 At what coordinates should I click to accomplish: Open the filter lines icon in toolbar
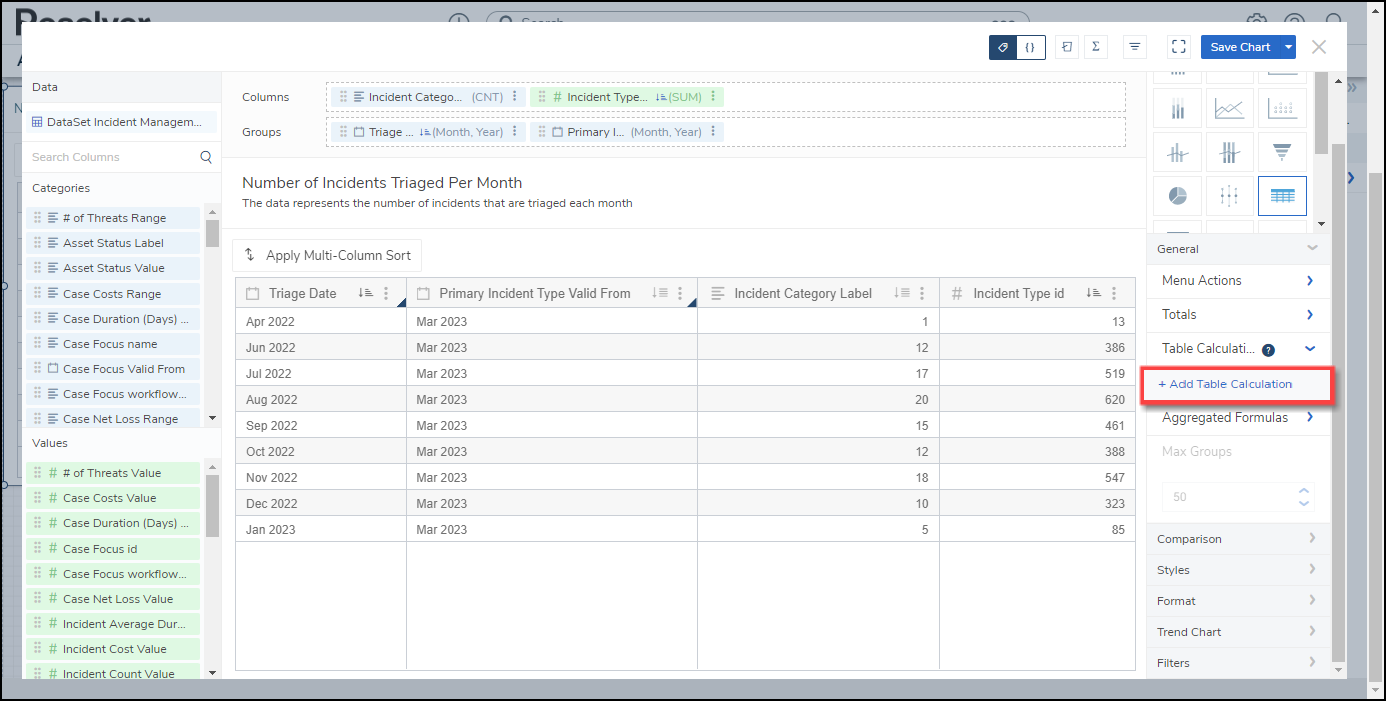pos(1135,47)
